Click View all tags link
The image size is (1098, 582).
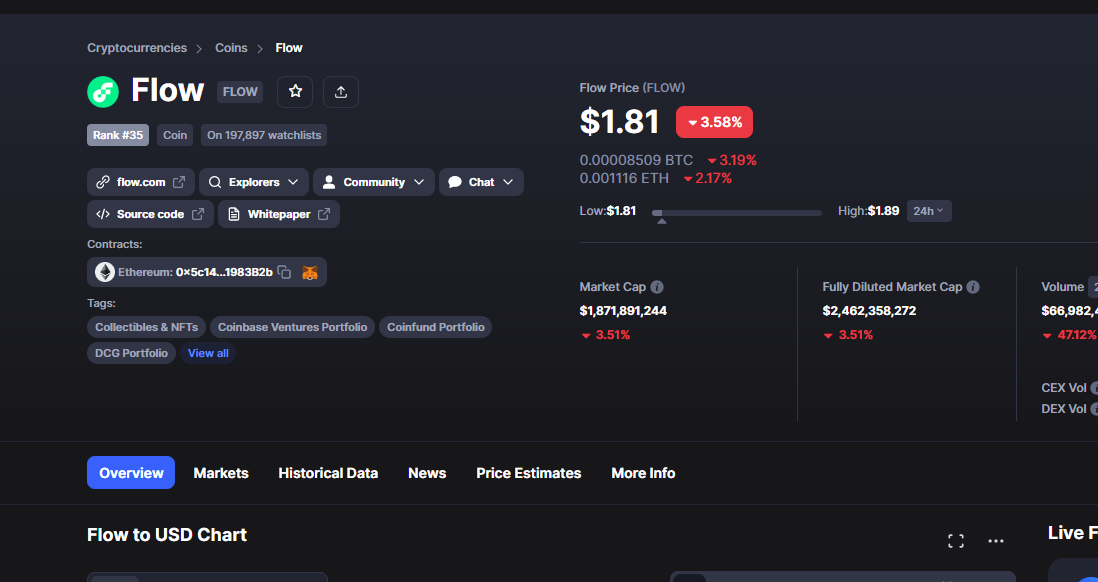(x=208, y=353)
